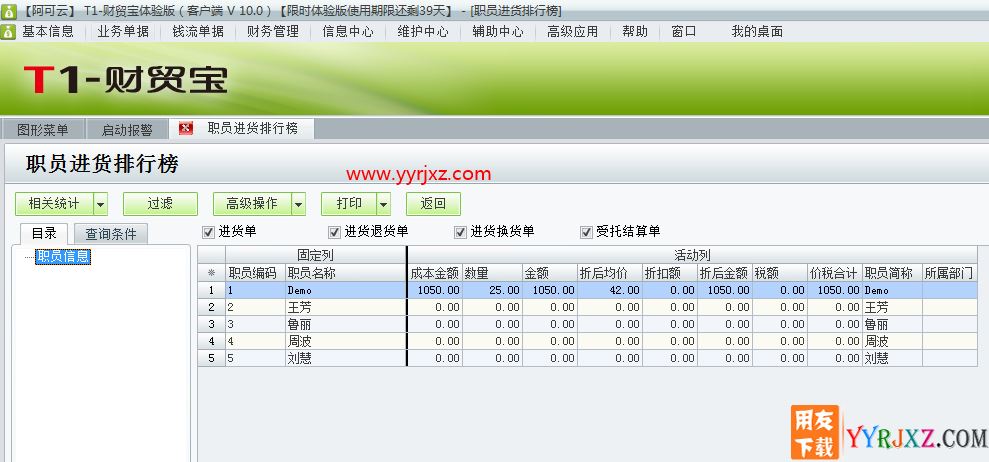
Task: Go to 我的桌面
Action: tap(757, 31)
